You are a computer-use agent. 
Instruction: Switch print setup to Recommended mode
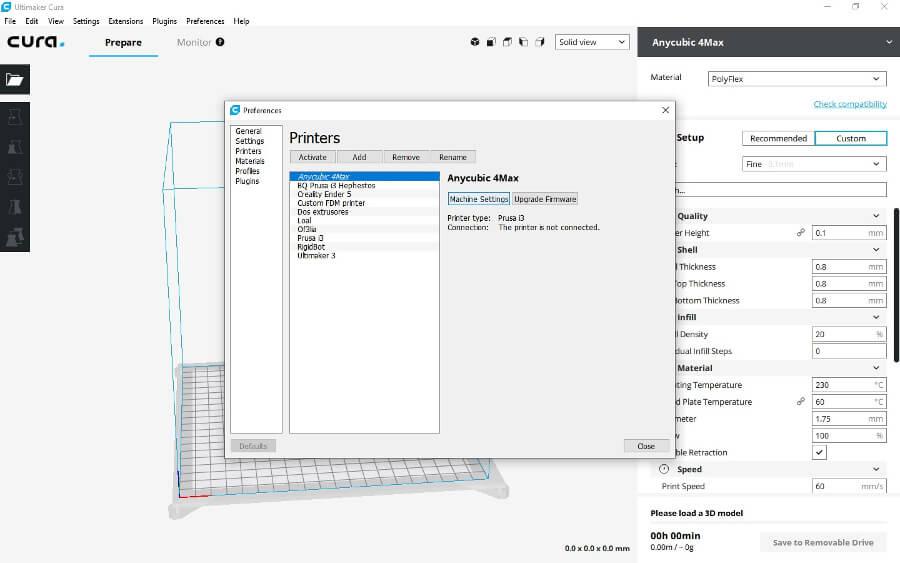tap(777, 138)
